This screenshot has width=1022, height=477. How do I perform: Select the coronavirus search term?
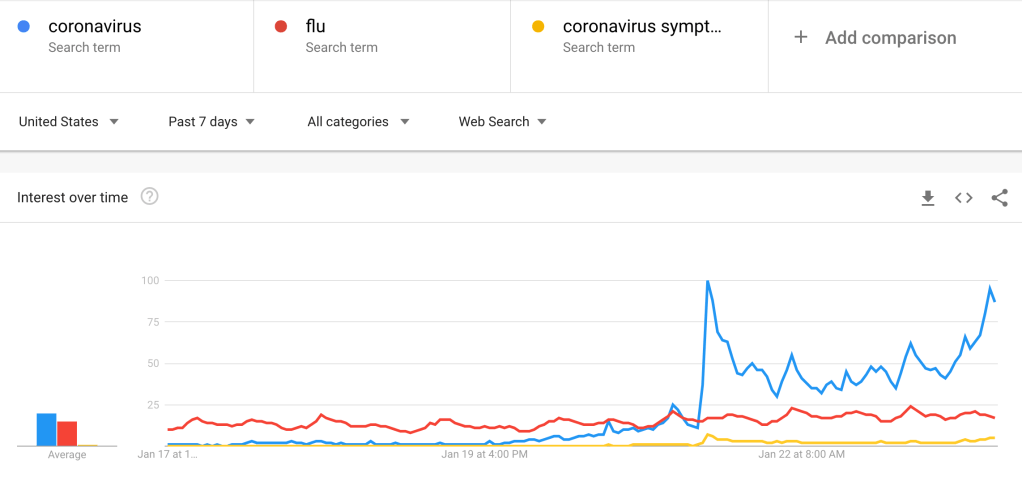pyautogui.click(x=95, y=27)
